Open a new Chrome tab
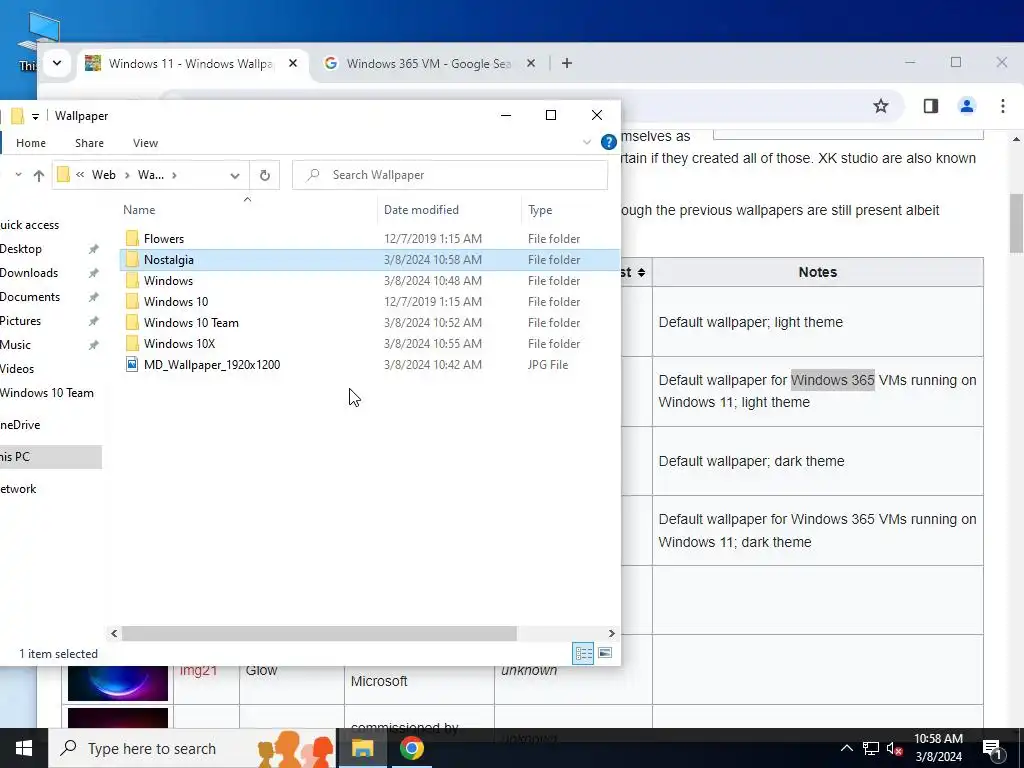The image size is (1024, 768). pos(567,63)
